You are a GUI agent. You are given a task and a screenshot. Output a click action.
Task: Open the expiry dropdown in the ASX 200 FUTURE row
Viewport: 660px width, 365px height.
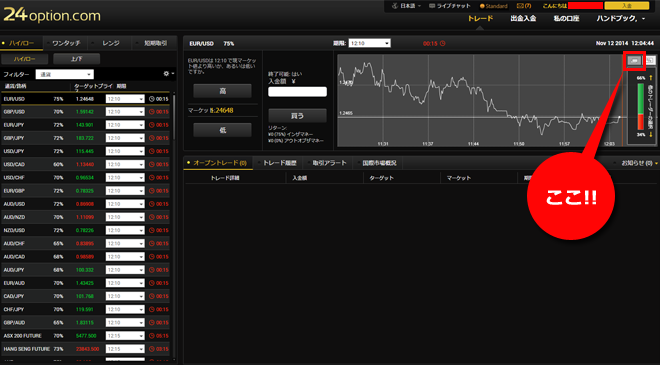pos(125,336)
